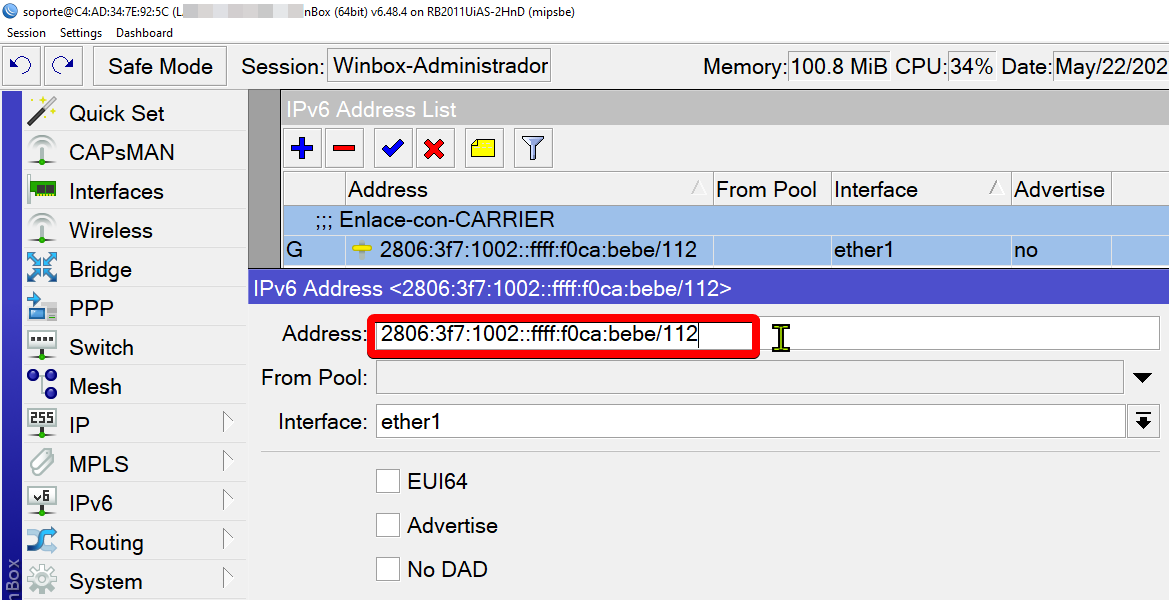Add a new IPv6 address with the plus icon

pos(301,147)
